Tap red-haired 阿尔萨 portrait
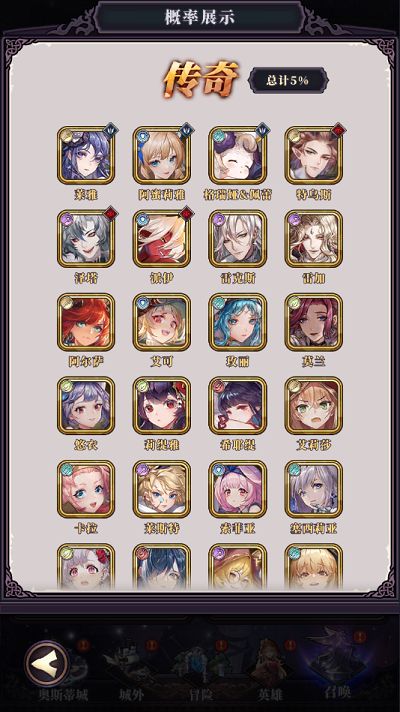 point(86,322)
